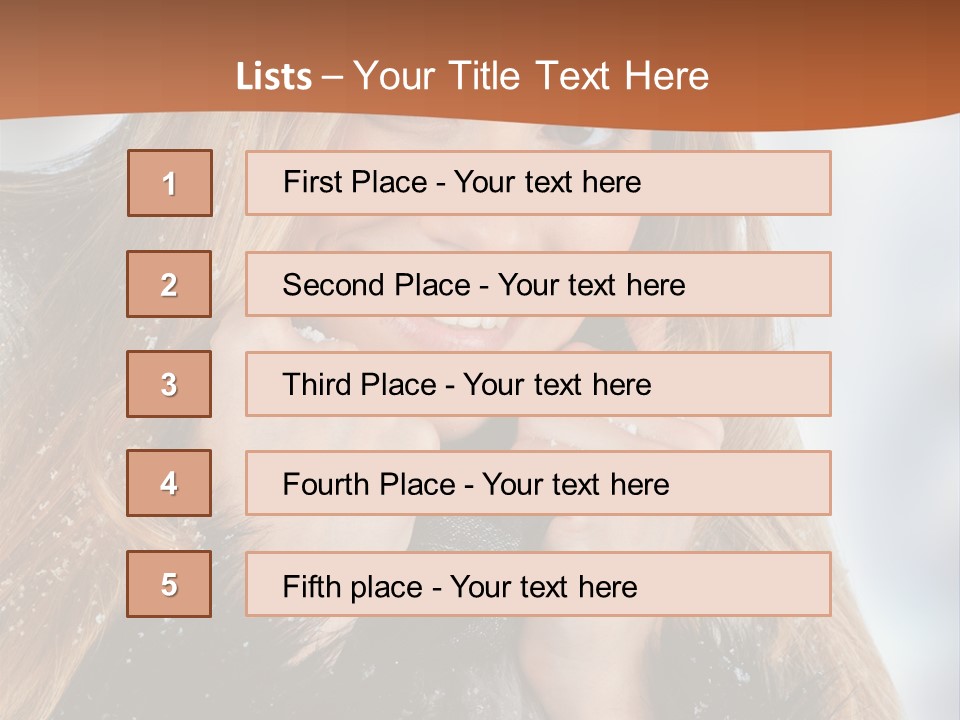Image resolution: width=960 pixels, height=720 pixels.
Task: Click "Your text here" in Fourth Place row
Action: point(576,485)
